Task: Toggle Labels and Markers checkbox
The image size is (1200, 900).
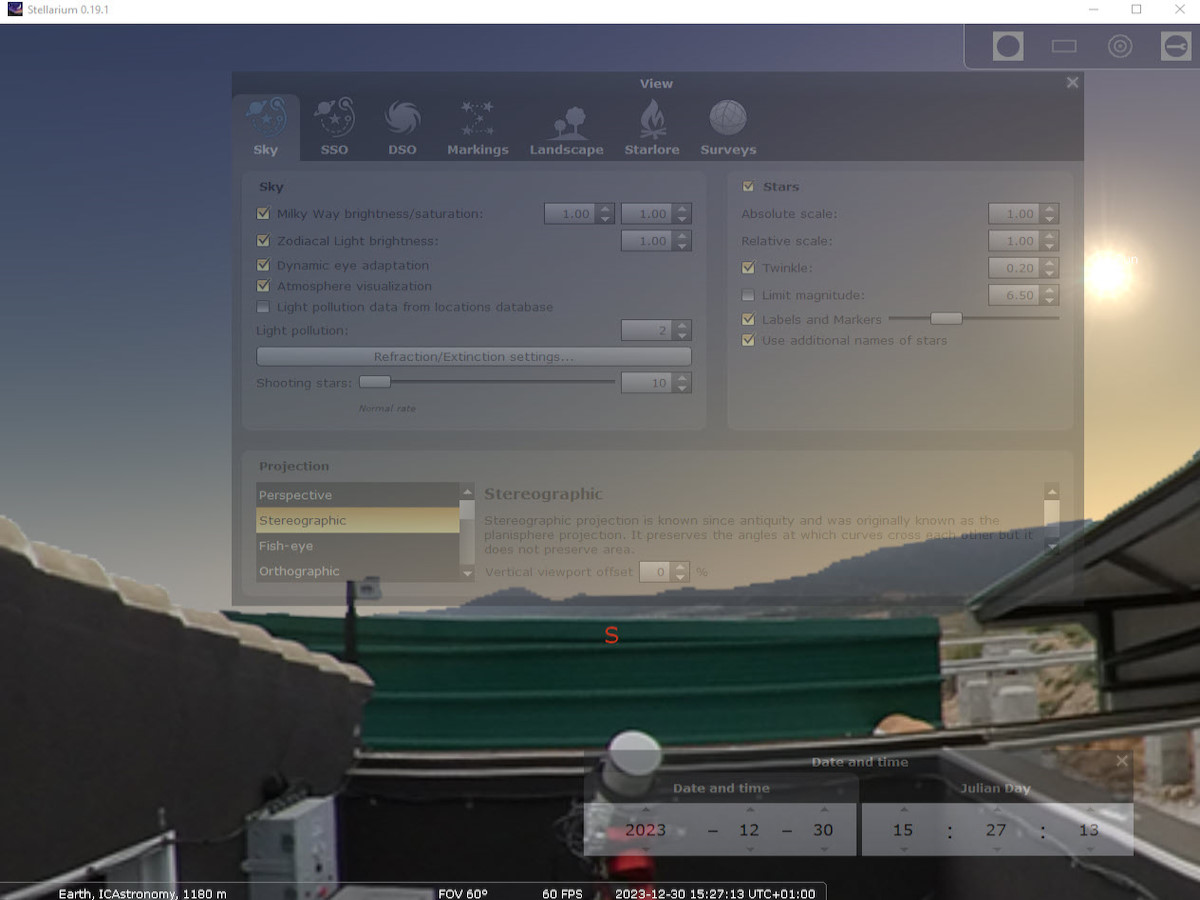Action: (748, 319)
